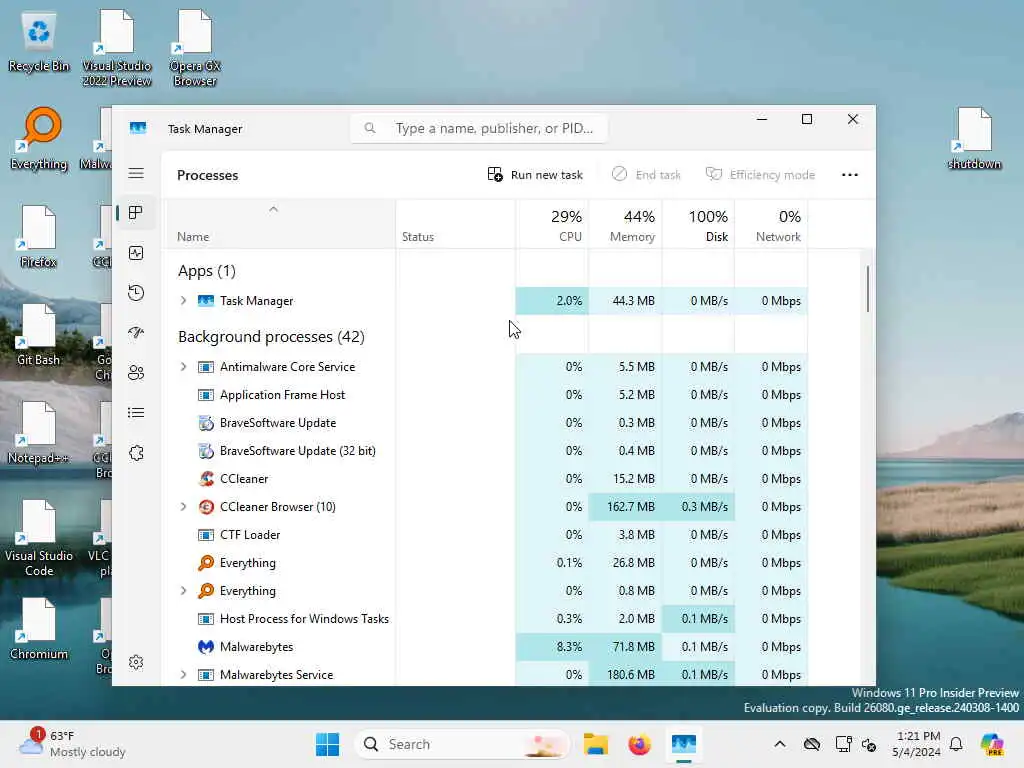The image size is (1024, 768).
Task: Open the Details page icon in sidebar
Action: [136, 413]
